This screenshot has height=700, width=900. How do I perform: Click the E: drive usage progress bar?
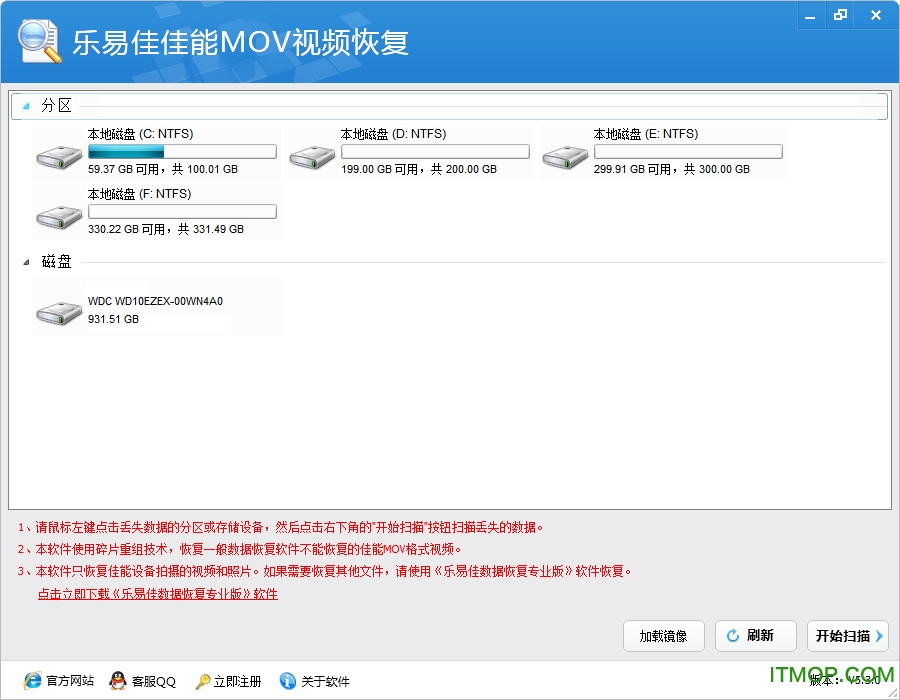(x=688, y=151)
